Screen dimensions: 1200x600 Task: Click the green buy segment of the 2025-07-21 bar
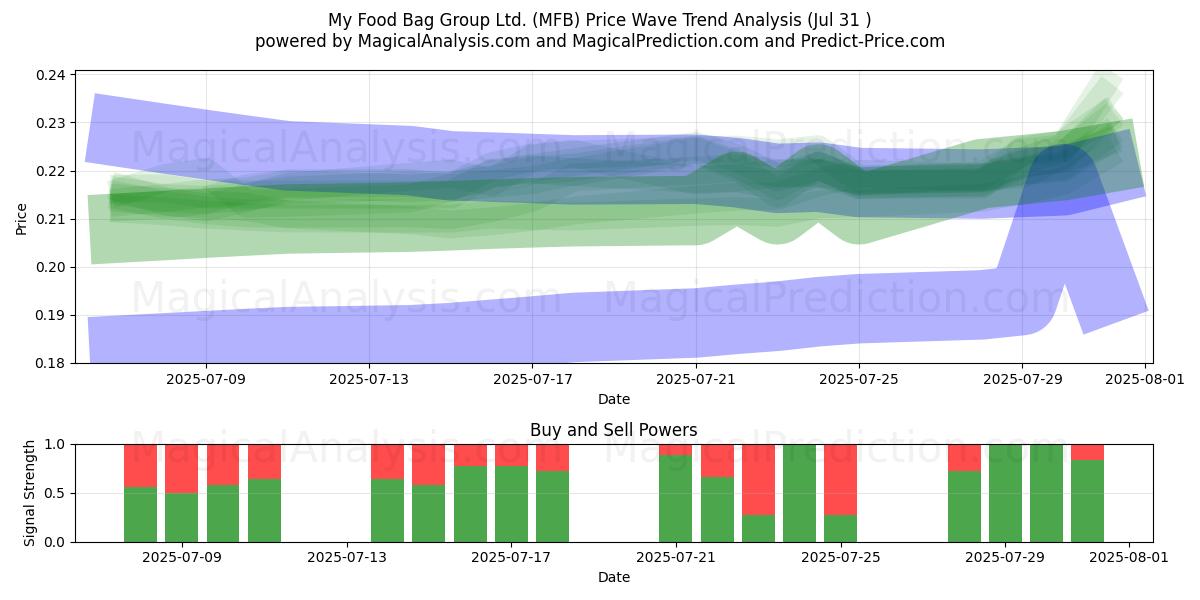676,499
